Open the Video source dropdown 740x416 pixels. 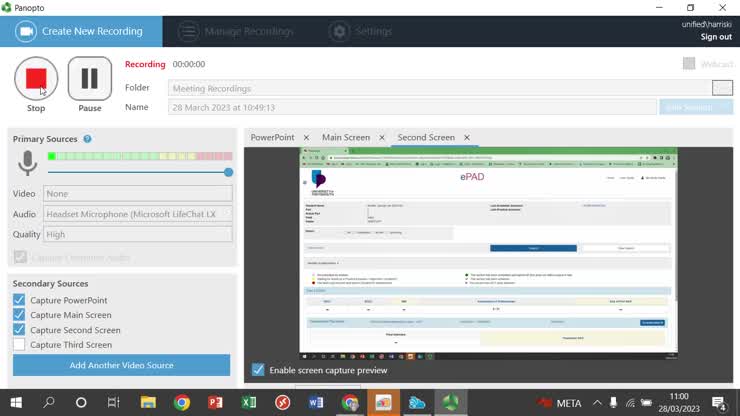tap(138, 194)
